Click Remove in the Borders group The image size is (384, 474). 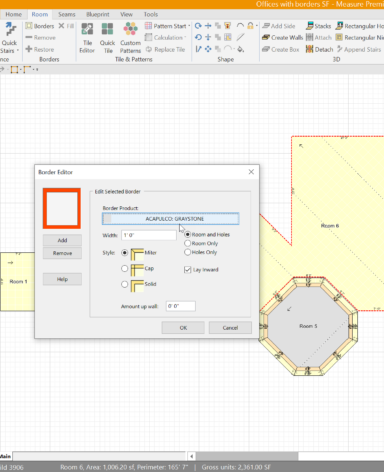(41, 38)
